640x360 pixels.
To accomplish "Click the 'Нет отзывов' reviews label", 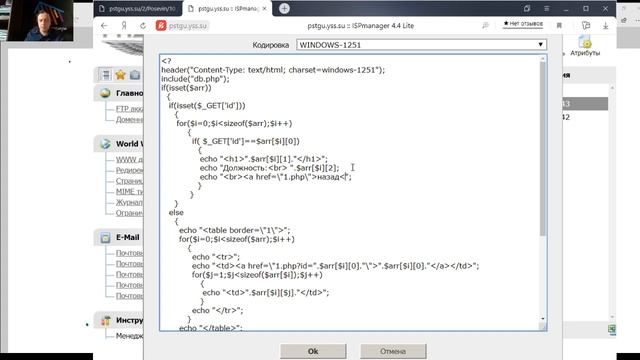I will click(x=523, y=24).
